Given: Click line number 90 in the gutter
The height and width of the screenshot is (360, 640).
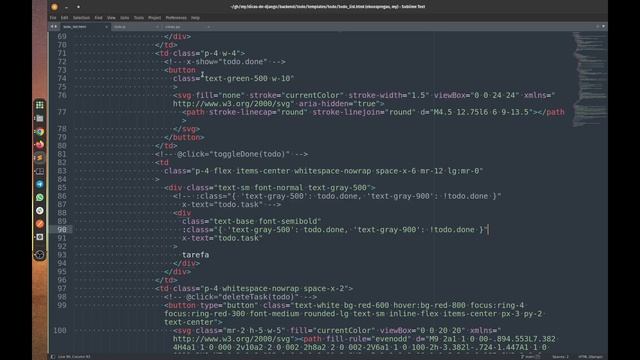Looking at the screenshot, I should tap(62, 230).
